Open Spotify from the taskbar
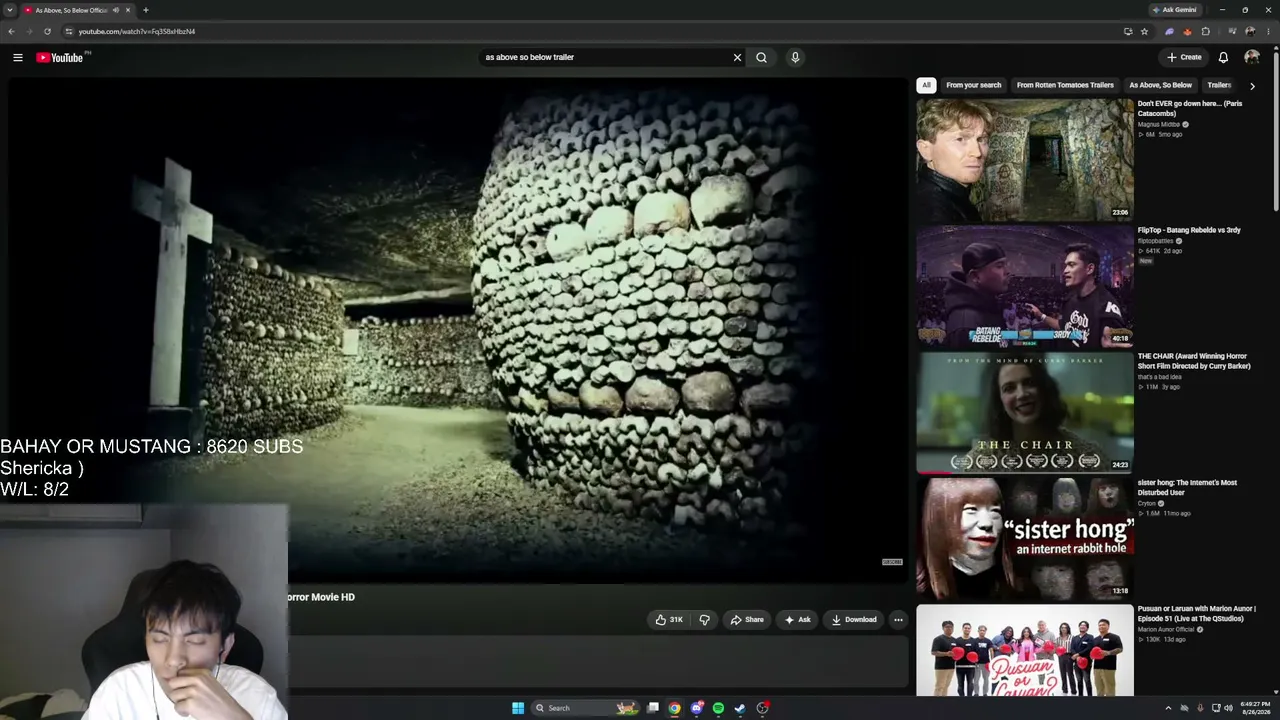The height and width of the screenshot is (720, 1280). (x=718, y=708)
